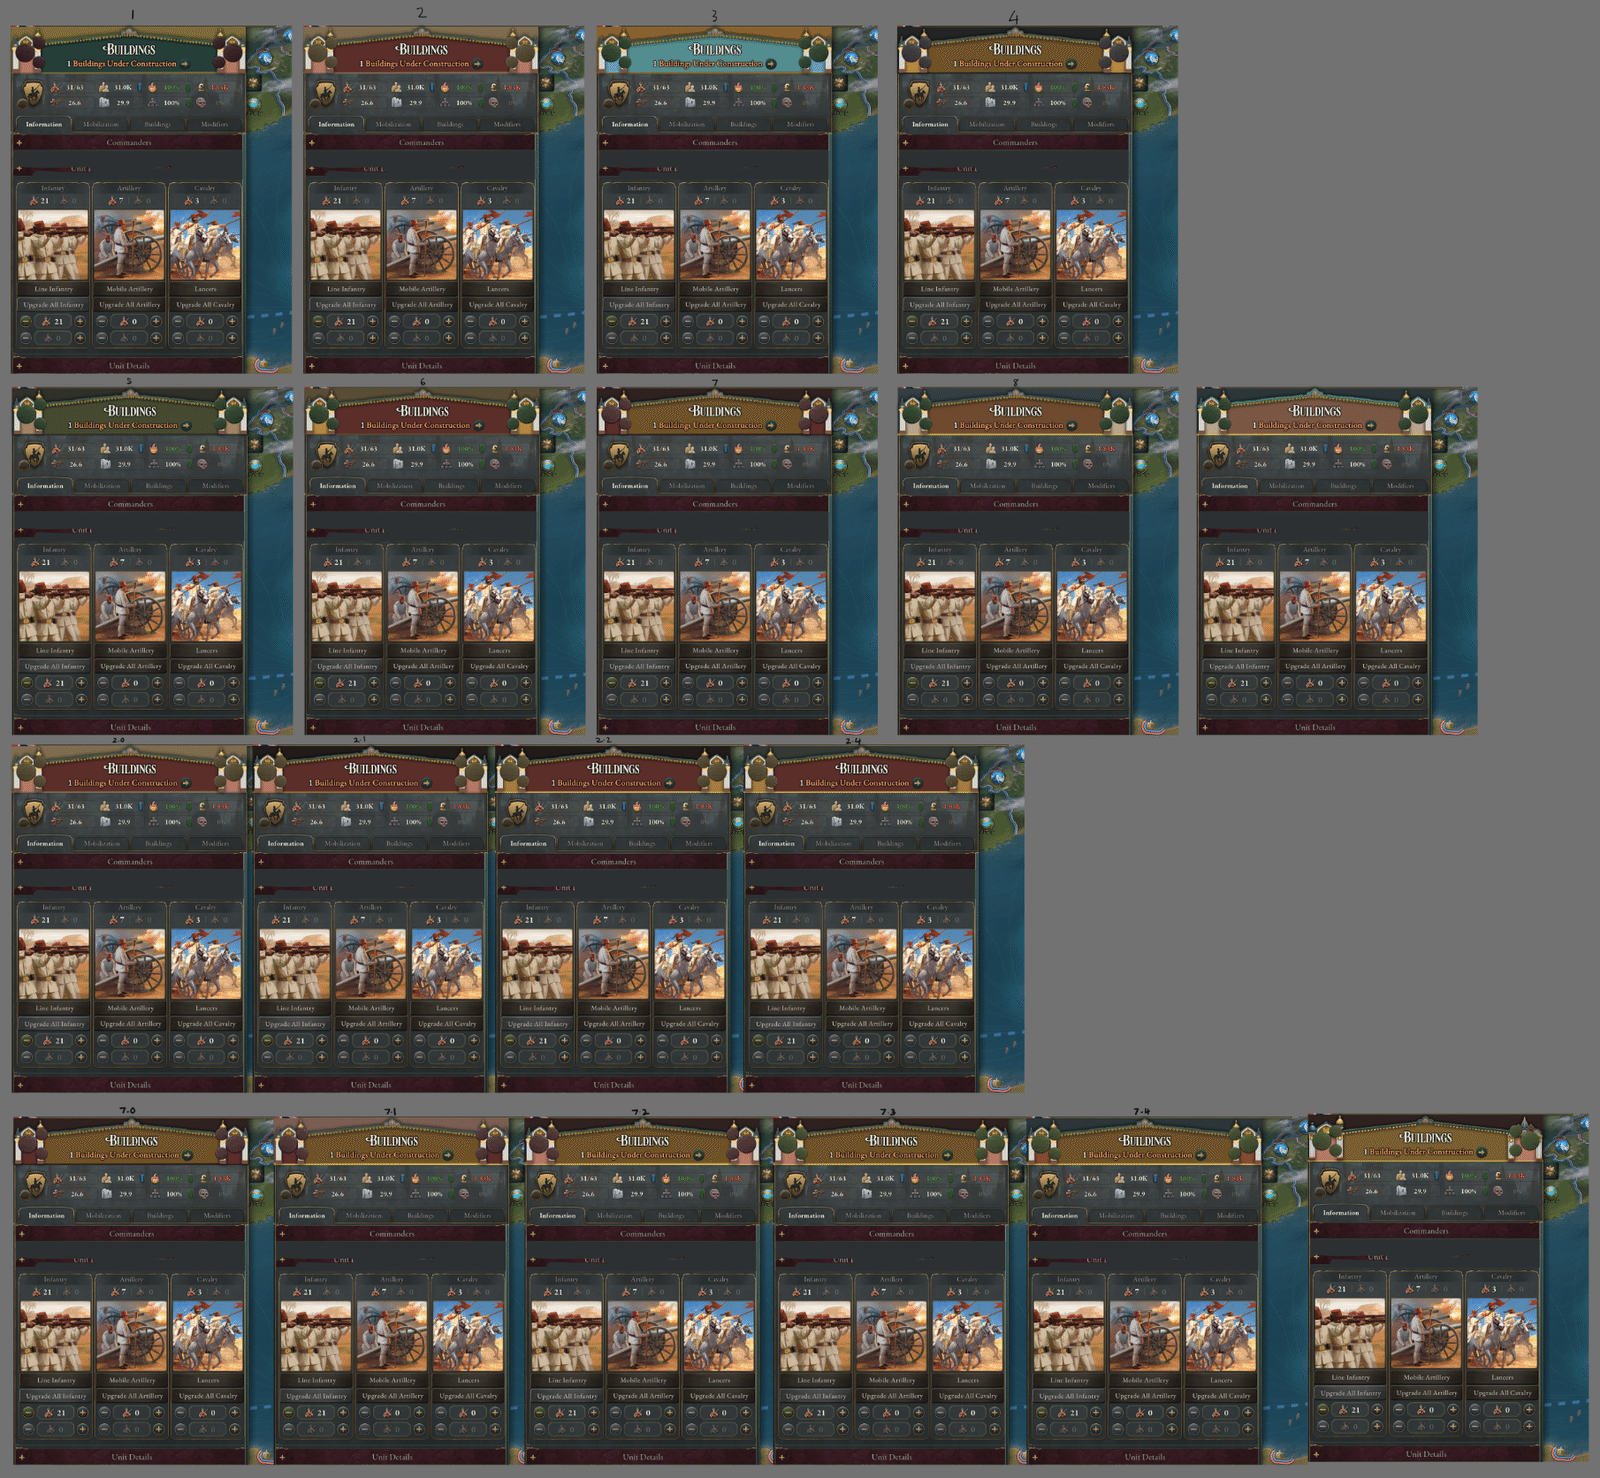Screen dimensions: 1600x1478
Task: Select Line Infantry label in teal-header panel
Action: tap(639, 289)
